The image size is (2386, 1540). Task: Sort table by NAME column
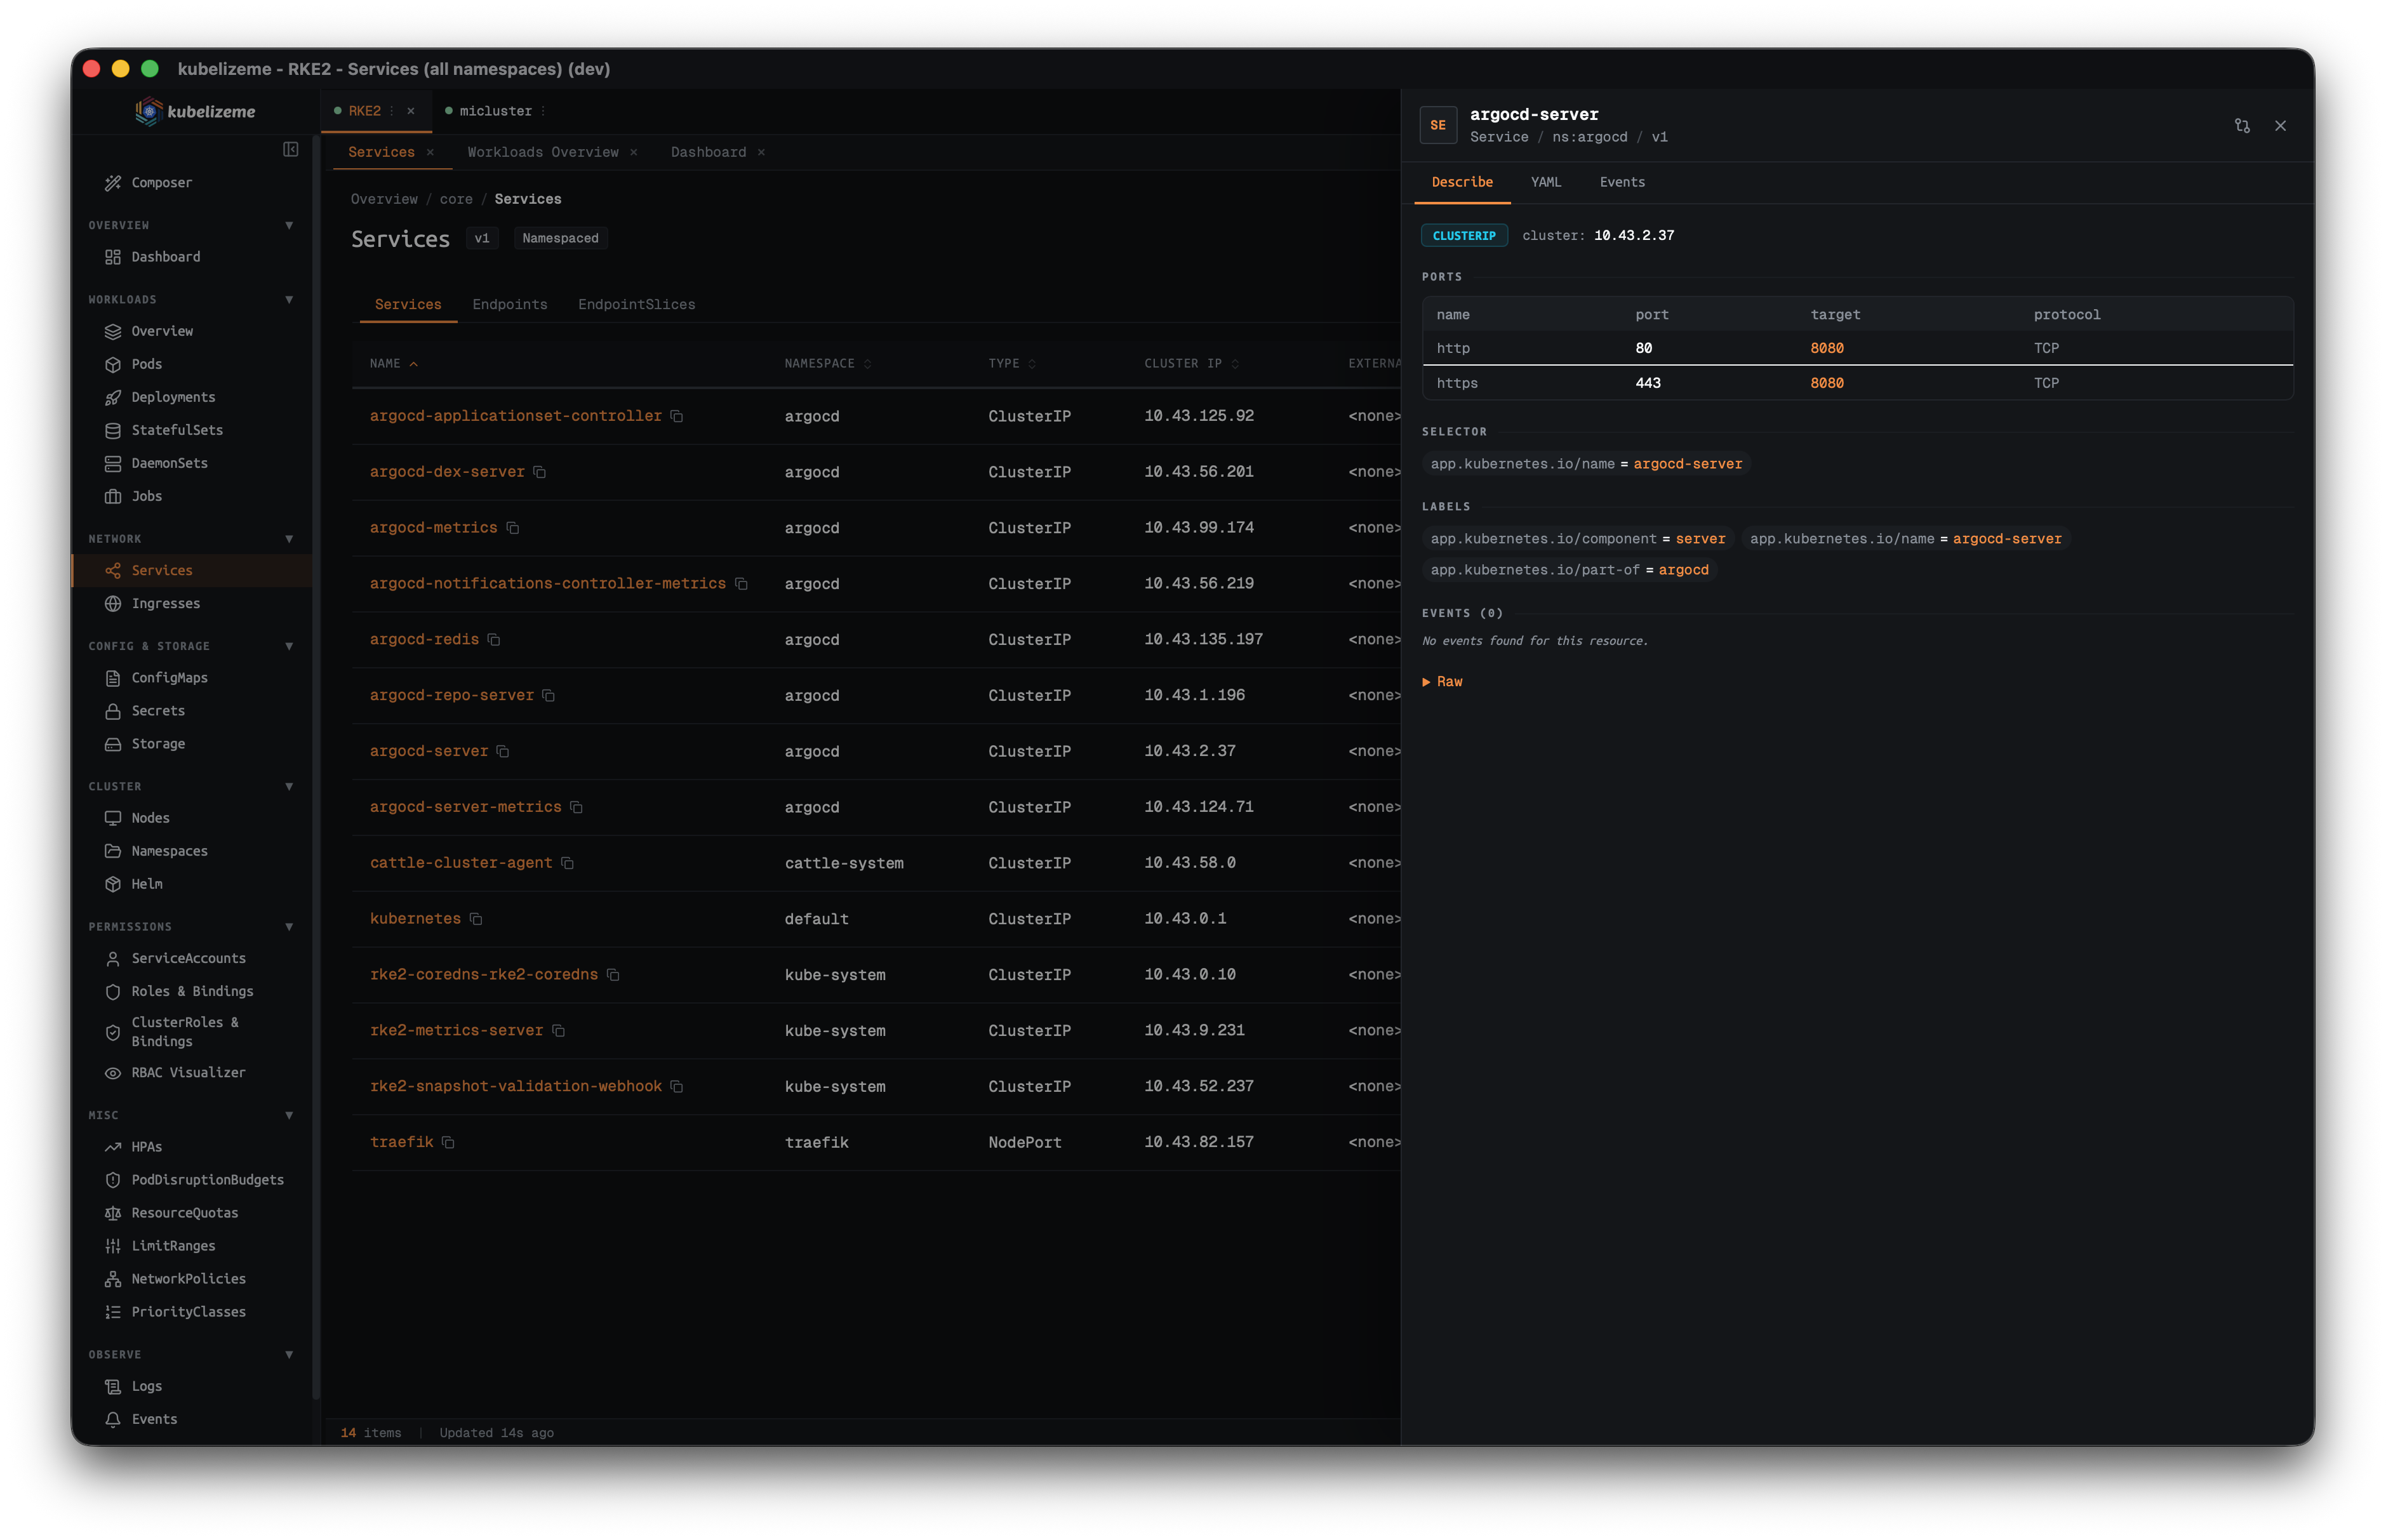tap(394, 364)
